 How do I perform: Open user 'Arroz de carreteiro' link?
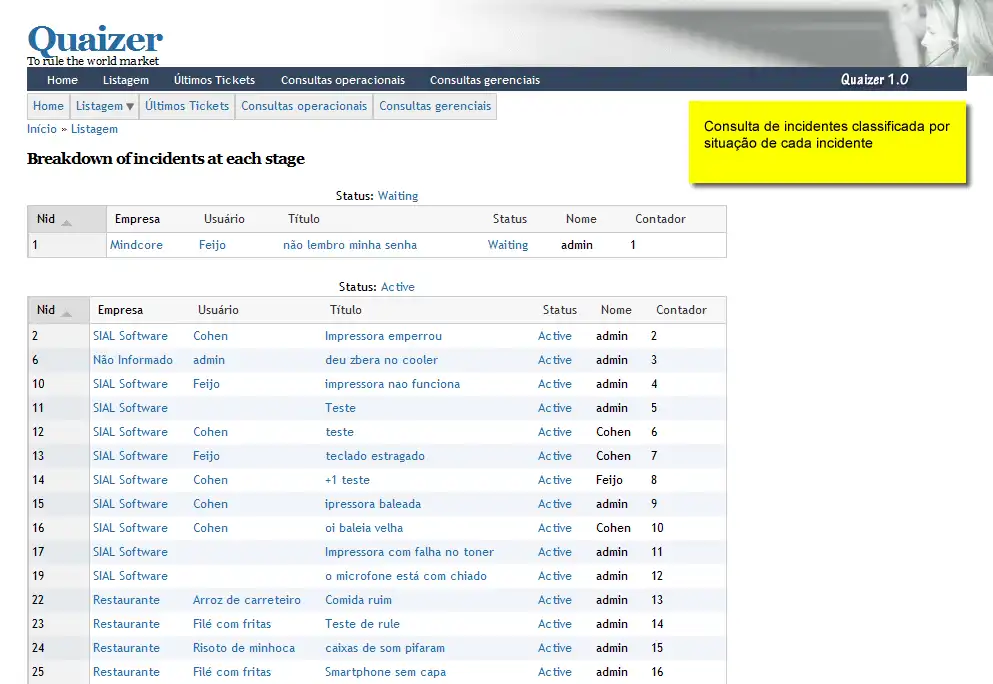[x=246, y=600]
